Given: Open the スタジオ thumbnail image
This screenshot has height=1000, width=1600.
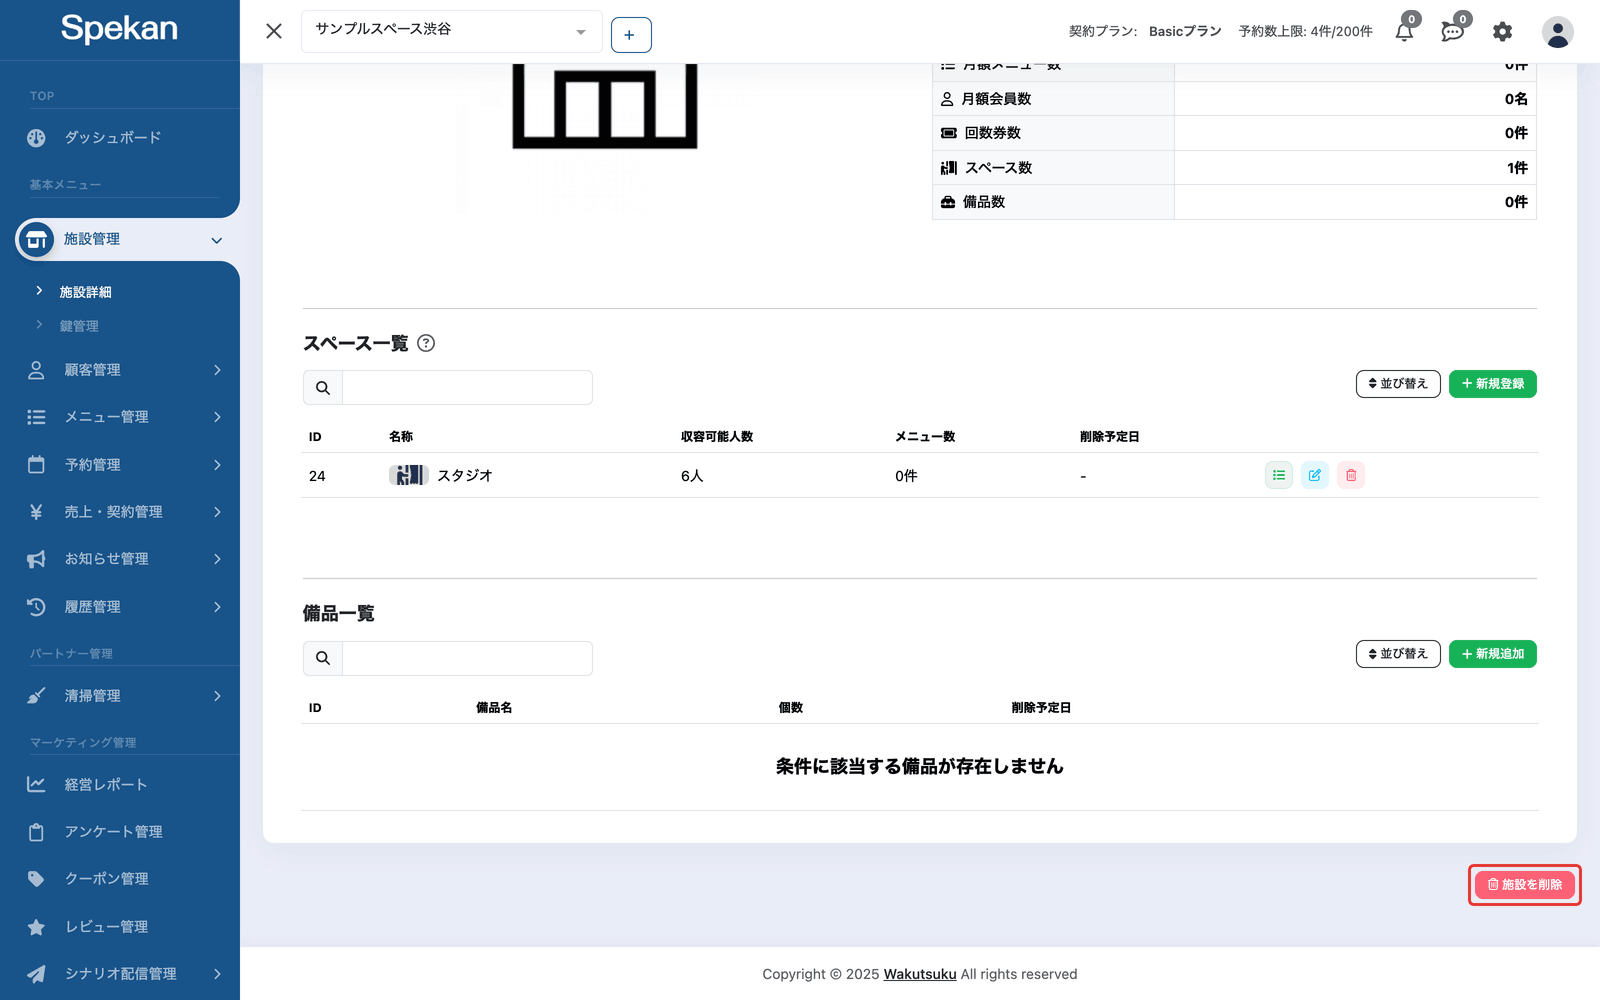Looking at the screenshot, I should coord(408,475).
